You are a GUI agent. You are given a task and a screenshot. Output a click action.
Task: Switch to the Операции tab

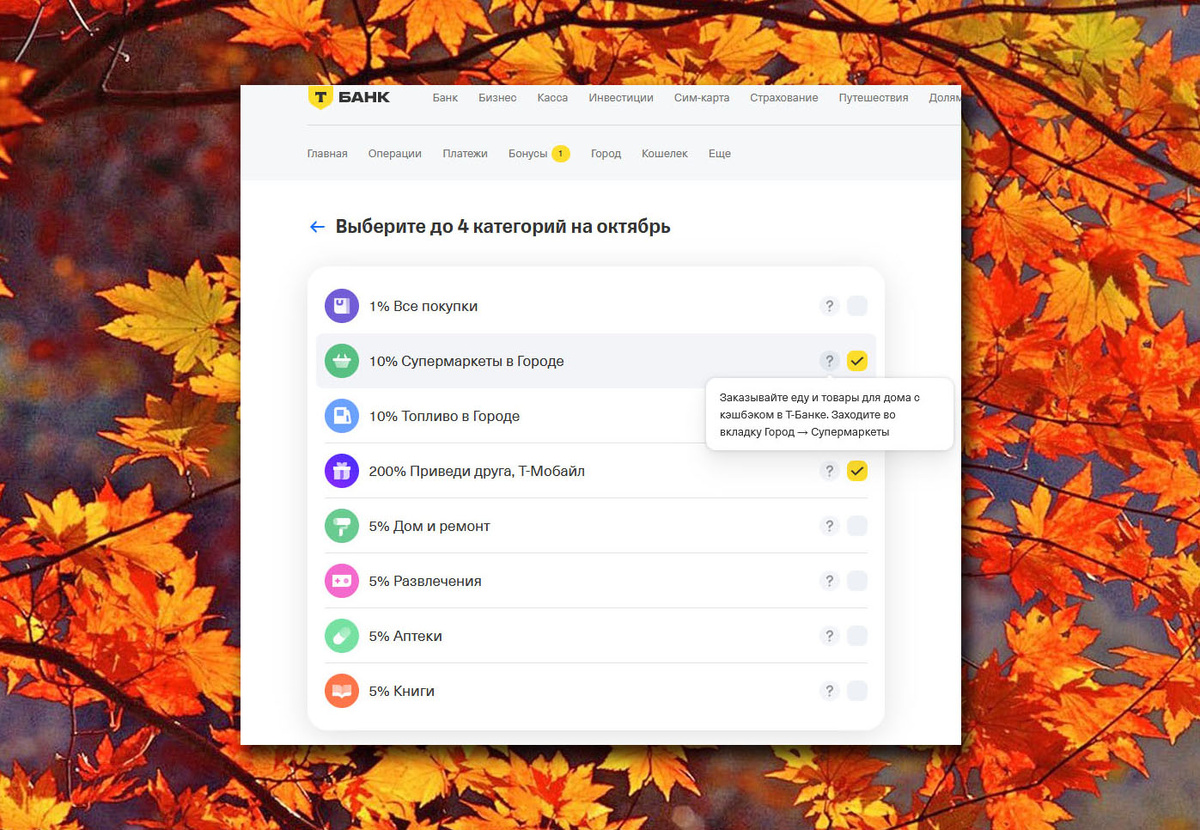pyautogui.click(x=395, y=154)
